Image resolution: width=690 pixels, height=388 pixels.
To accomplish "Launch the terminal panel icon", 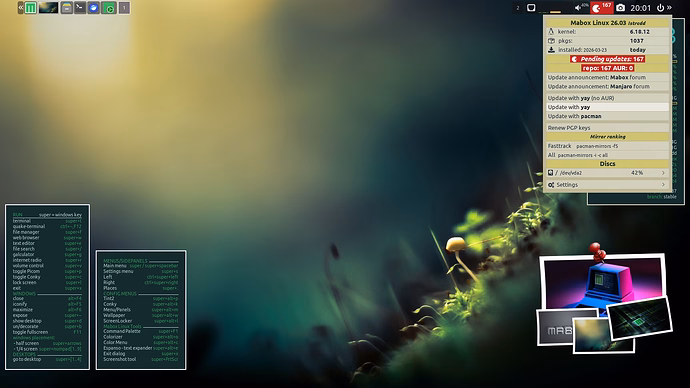I will pyautogui.click(x=80, y=7).
